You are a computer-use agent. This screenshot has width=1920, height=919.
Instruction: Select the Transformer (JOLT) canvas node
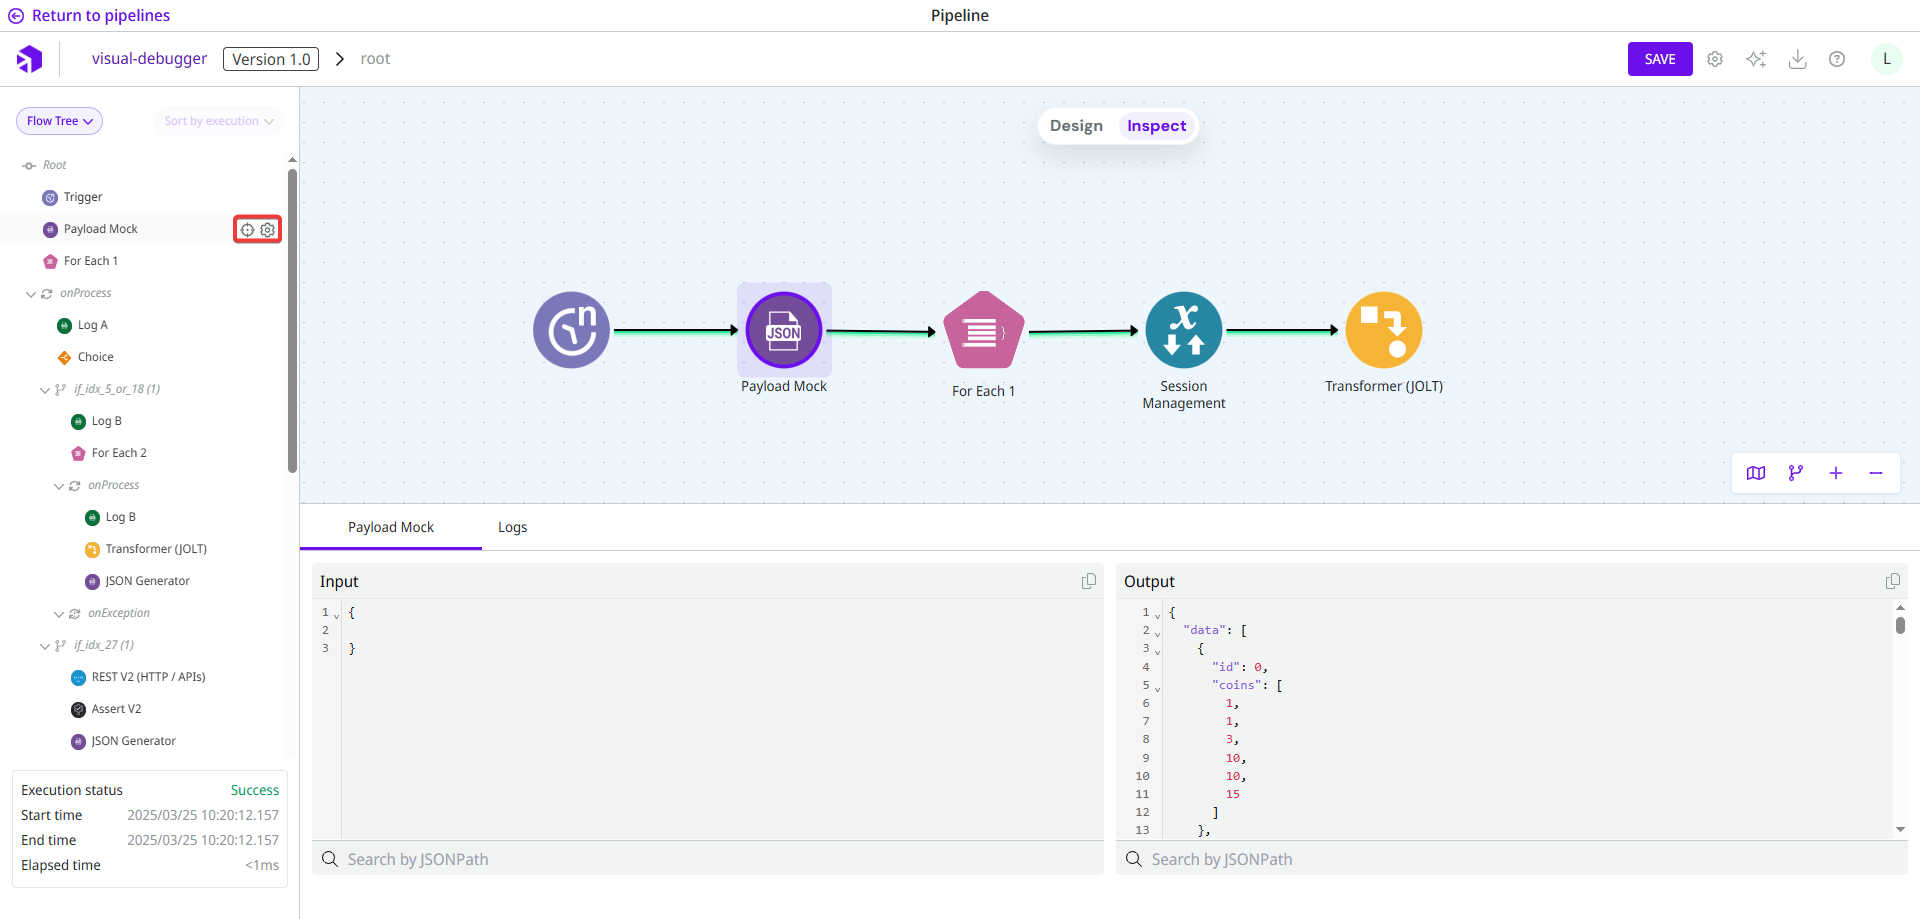pyautogui.click(x=1383, y=330)
